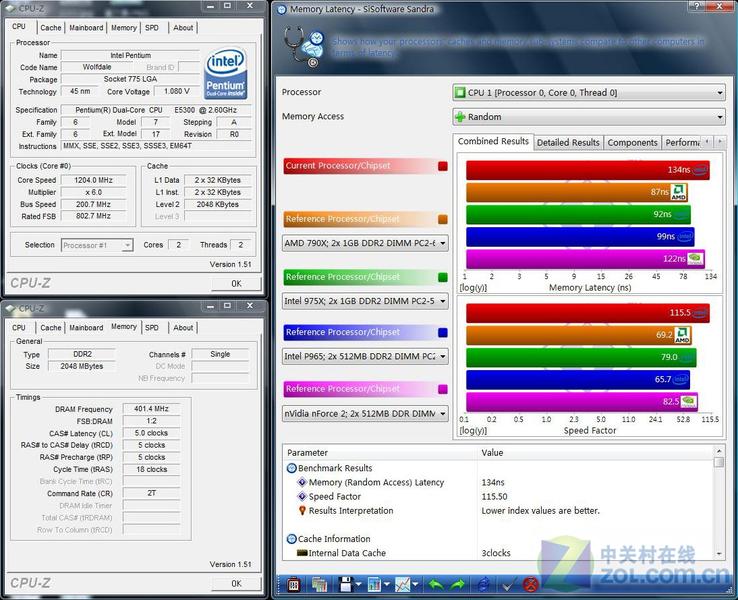This screenshot has width=738, height=600.
Task: Click the help button in Sandra title bar
Action: pyautogui.click(x=697, y=6)
